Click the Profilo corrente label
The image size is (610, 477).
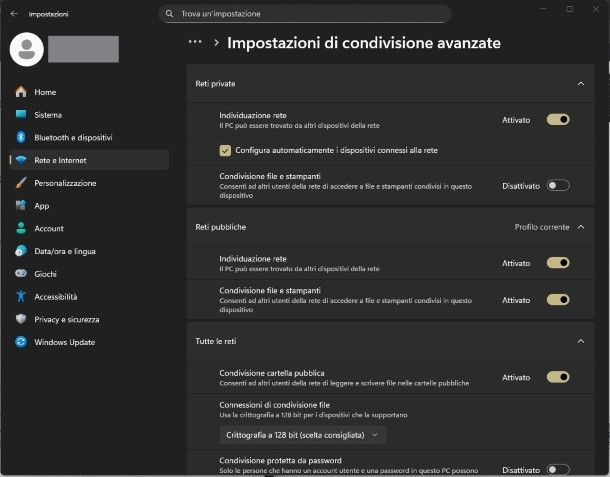pyautogui.click(x=542, y=227)
